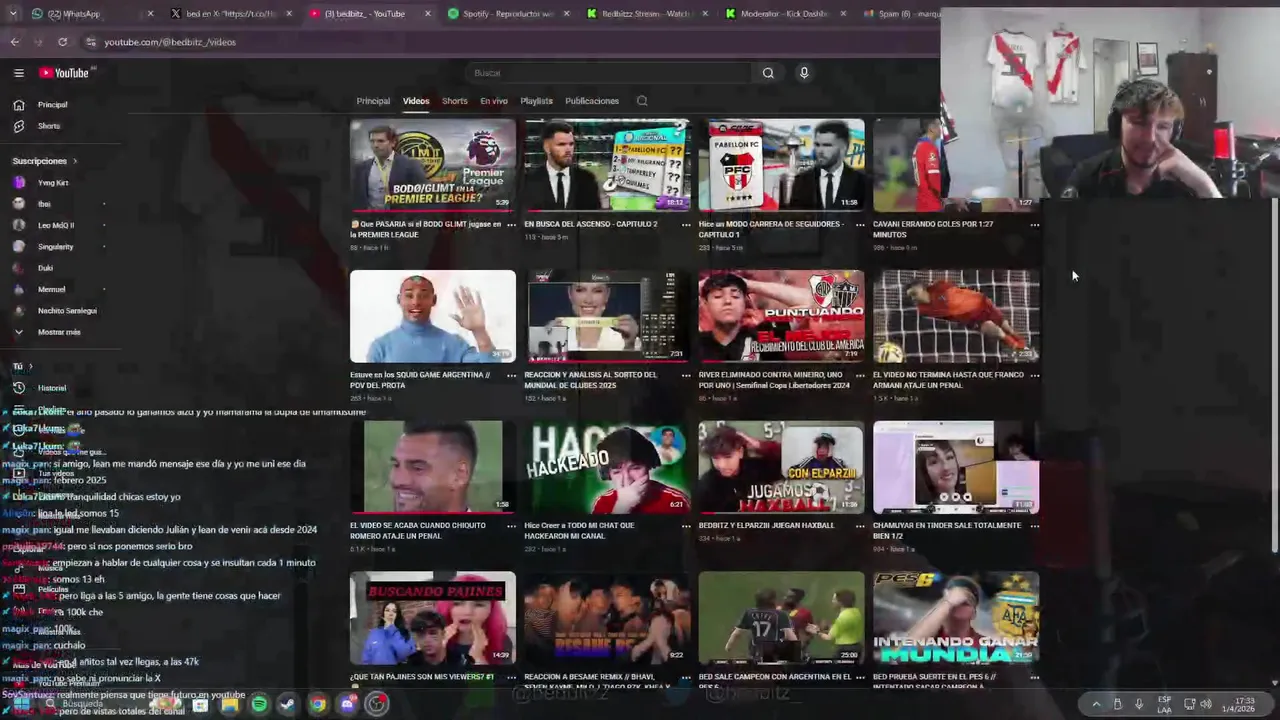This screenshot has width=1280, height=720.
Task: Play the HACKEADO thumbnail video
Action: (607, 467)
